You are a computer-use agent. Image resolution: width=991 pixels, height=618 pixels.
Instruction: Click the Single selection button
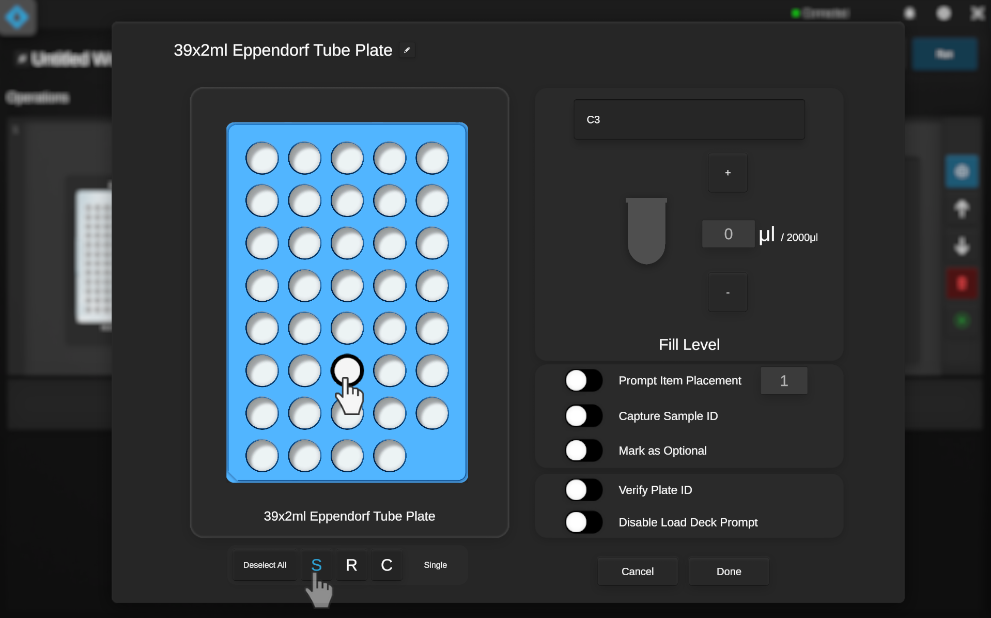coord(435,565)
